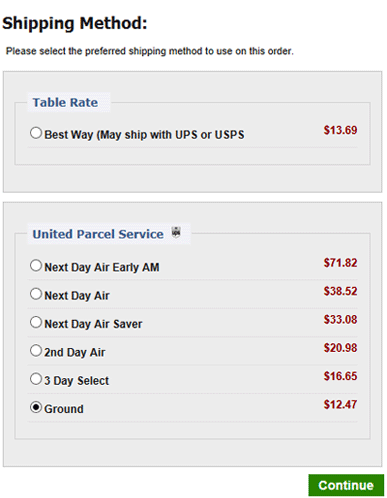The width and height of the screenshot is (387, 498).
Task: Click the $16.65 3 Day Select price
Action: coord(340,376)
